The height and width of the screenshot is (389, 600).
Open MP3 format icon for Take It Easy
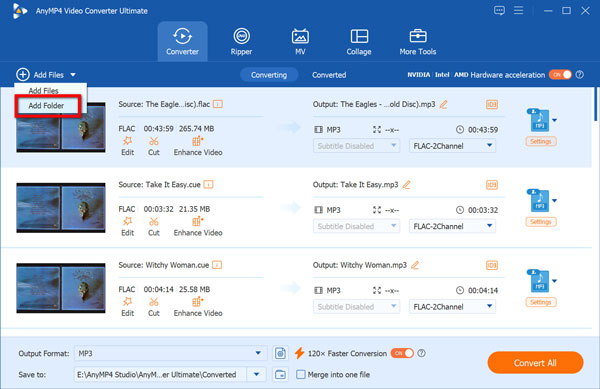[540, 200]
